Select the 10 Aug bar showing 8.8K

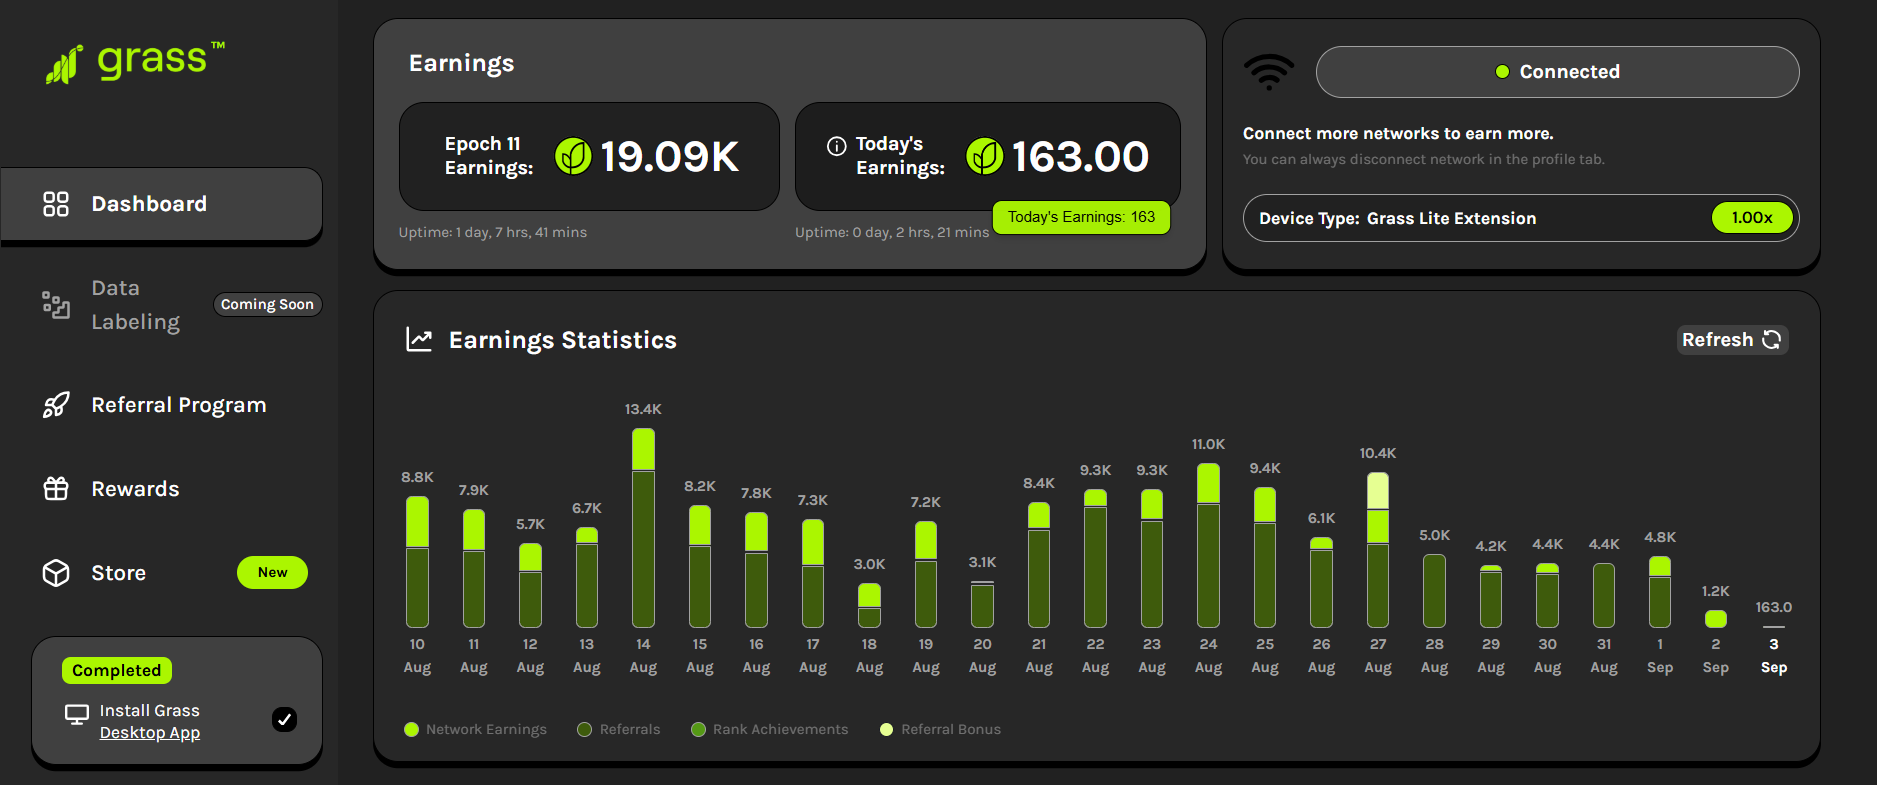coord(417,562)
